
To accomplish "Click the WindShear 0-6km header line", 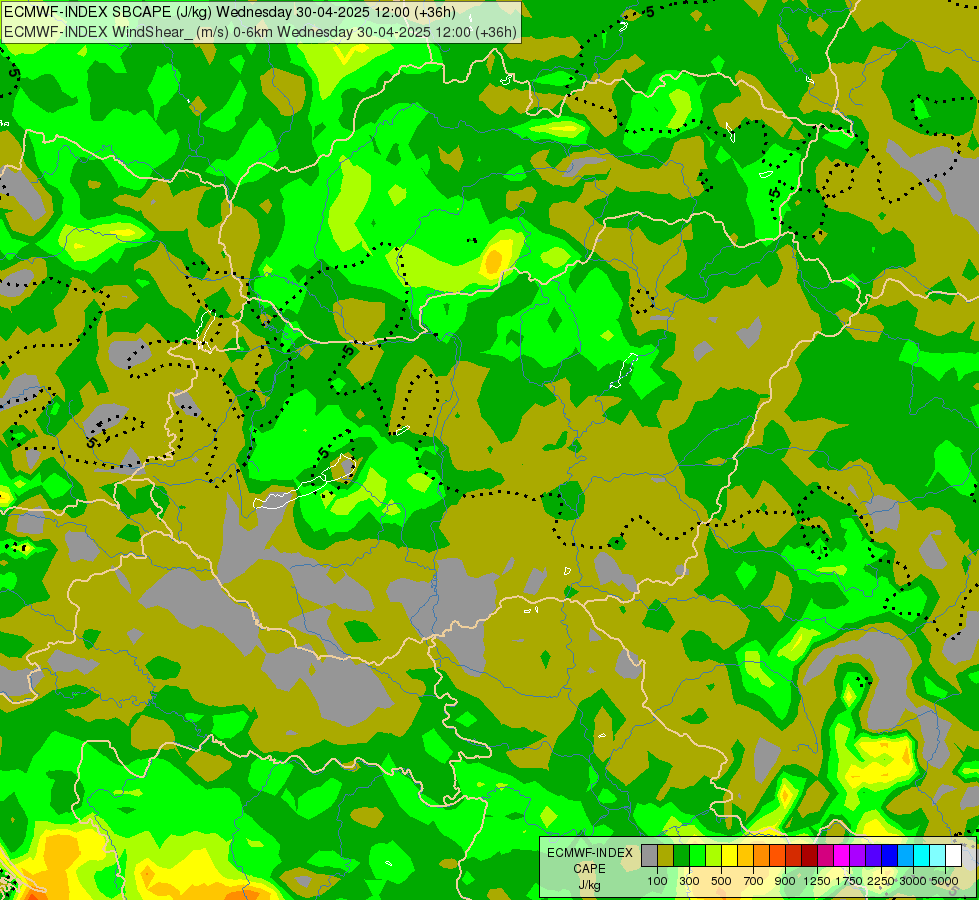I will (x=260, y=32).
